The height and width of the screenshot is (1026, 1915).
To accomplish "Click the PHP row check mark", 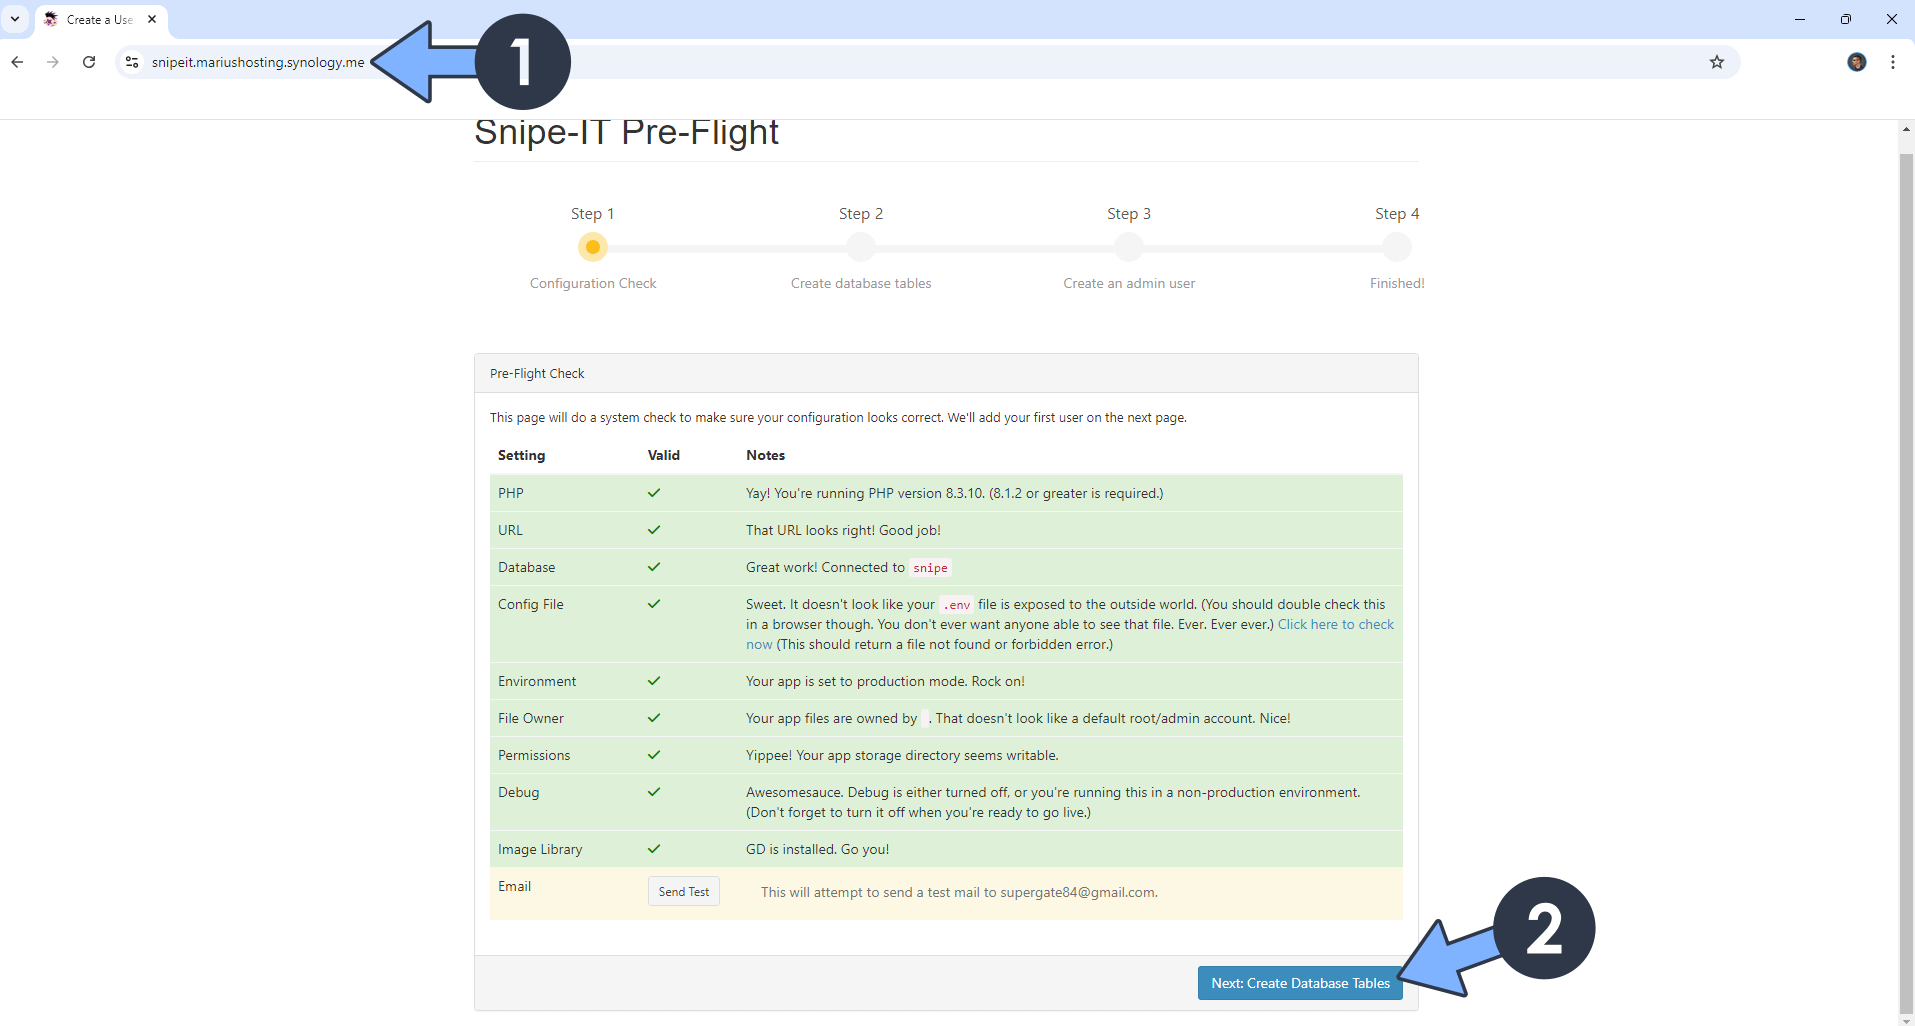I will (654, 493).
